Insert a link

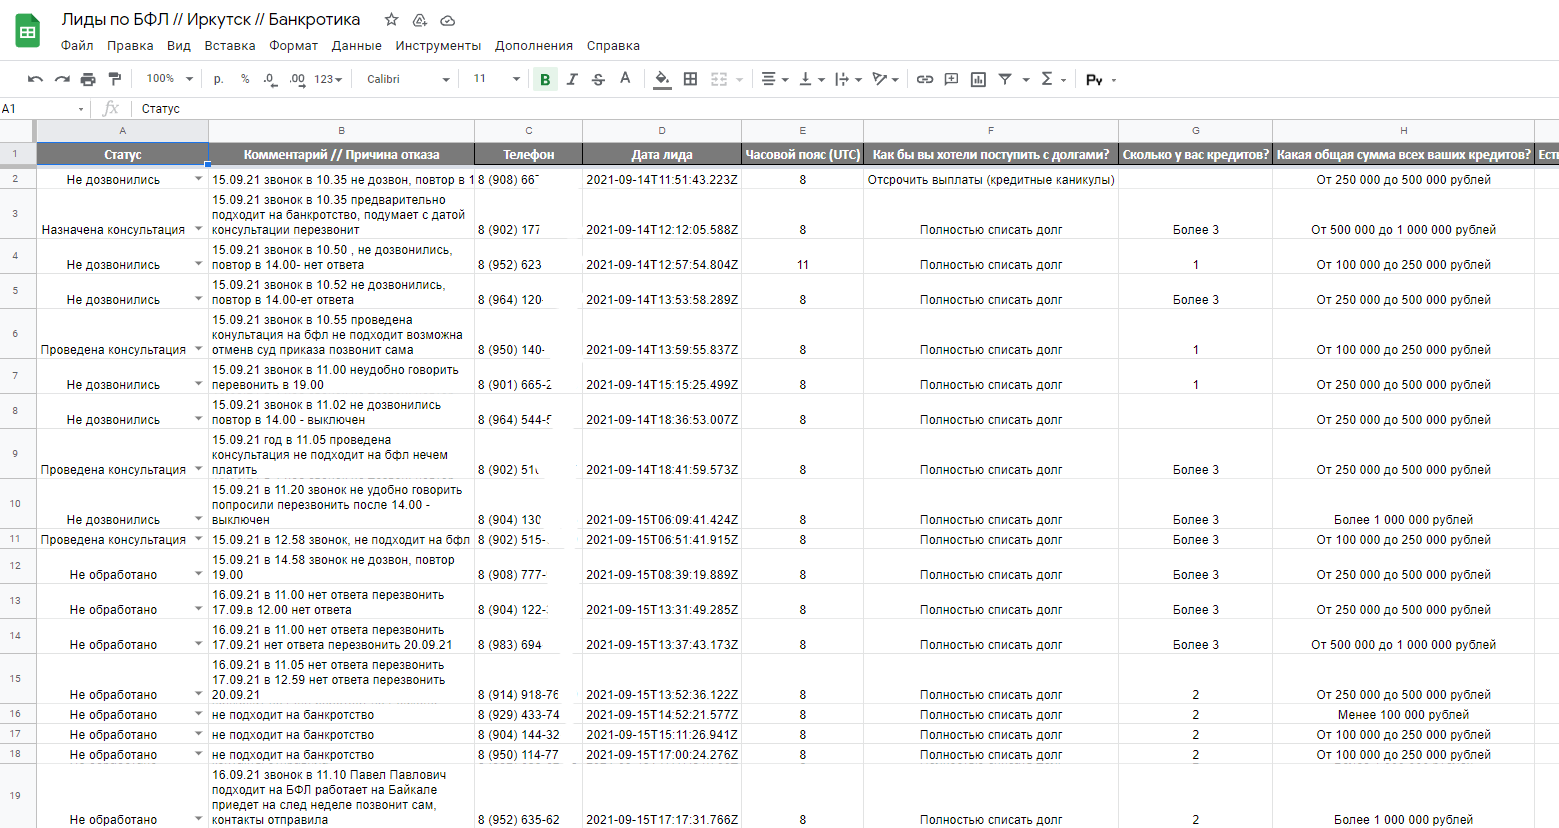(925, 79)
